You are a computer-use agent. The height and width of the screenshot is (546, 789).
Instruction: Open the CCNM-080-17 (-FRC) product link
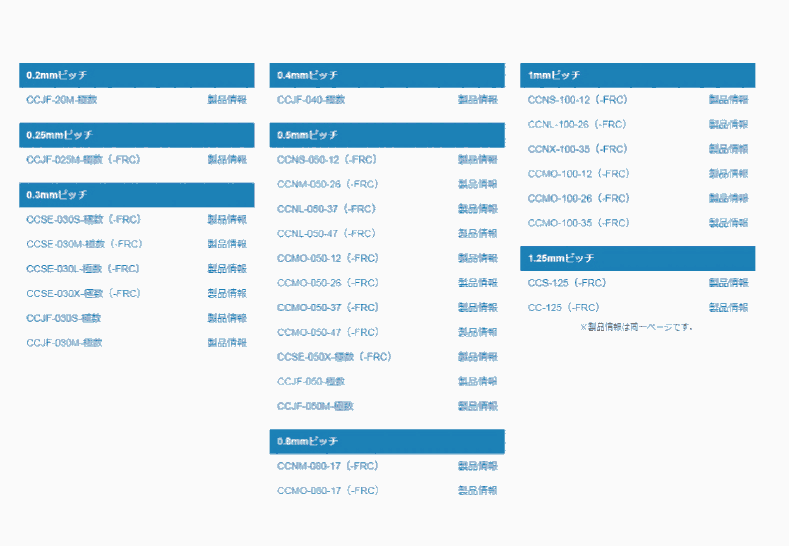point(327,467)
